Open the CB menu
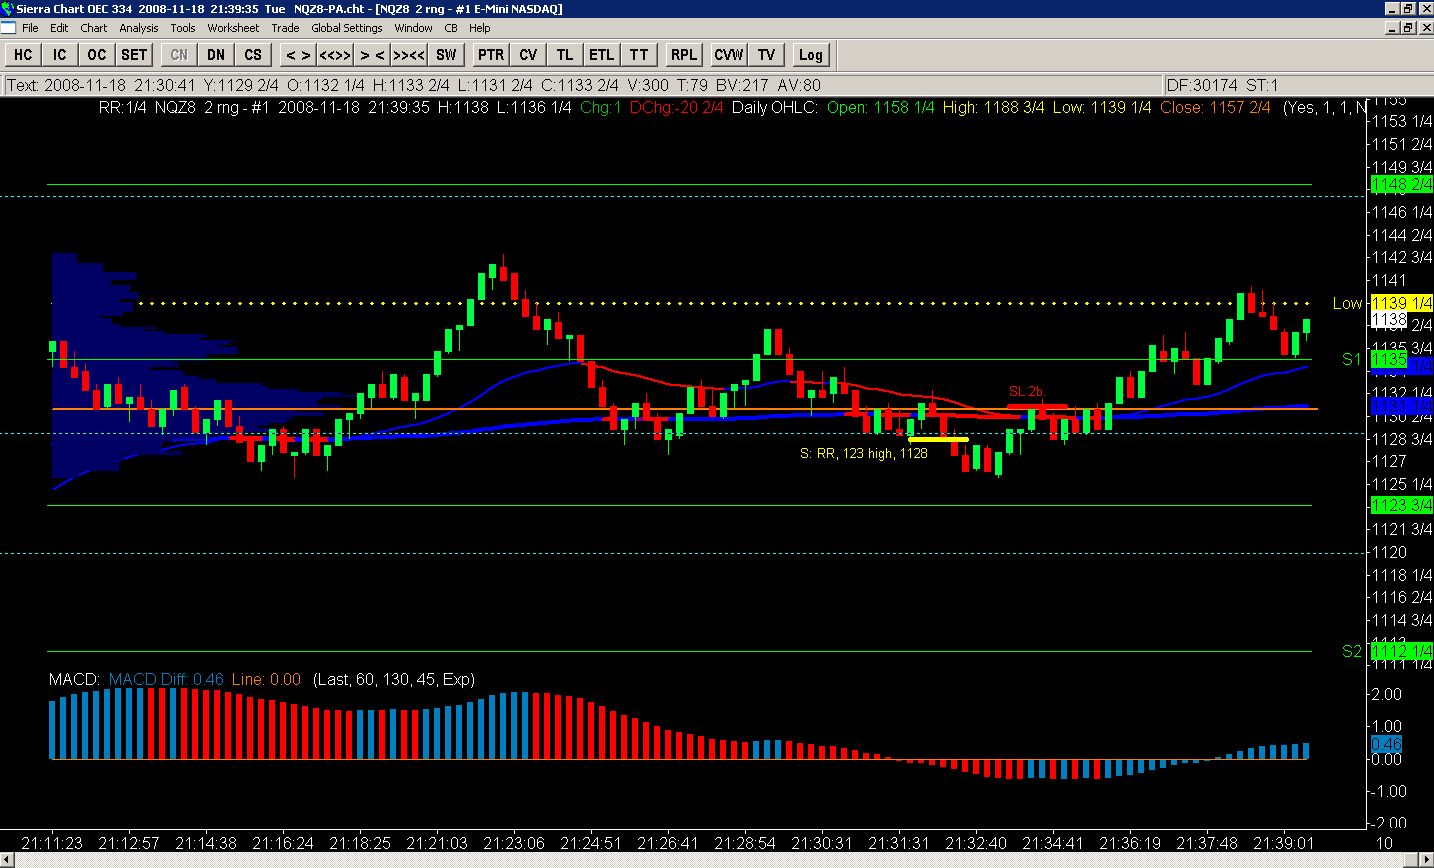The image size is (1434, 868). pyautogui.click(x=451, y=28)
